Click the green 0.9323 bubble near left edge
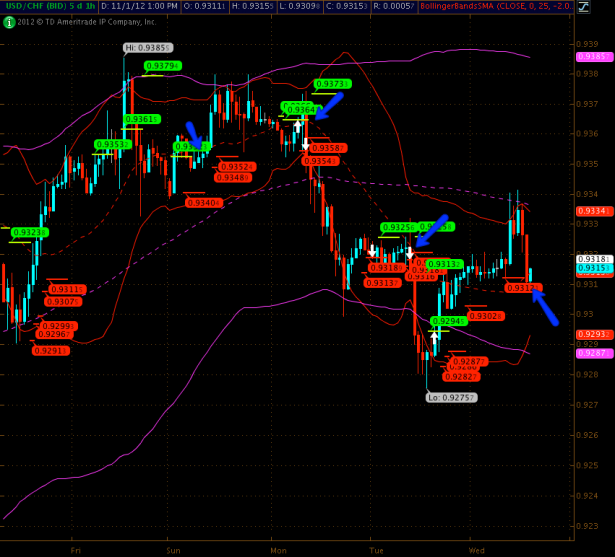The image size is (615, 557). point(28,232)
